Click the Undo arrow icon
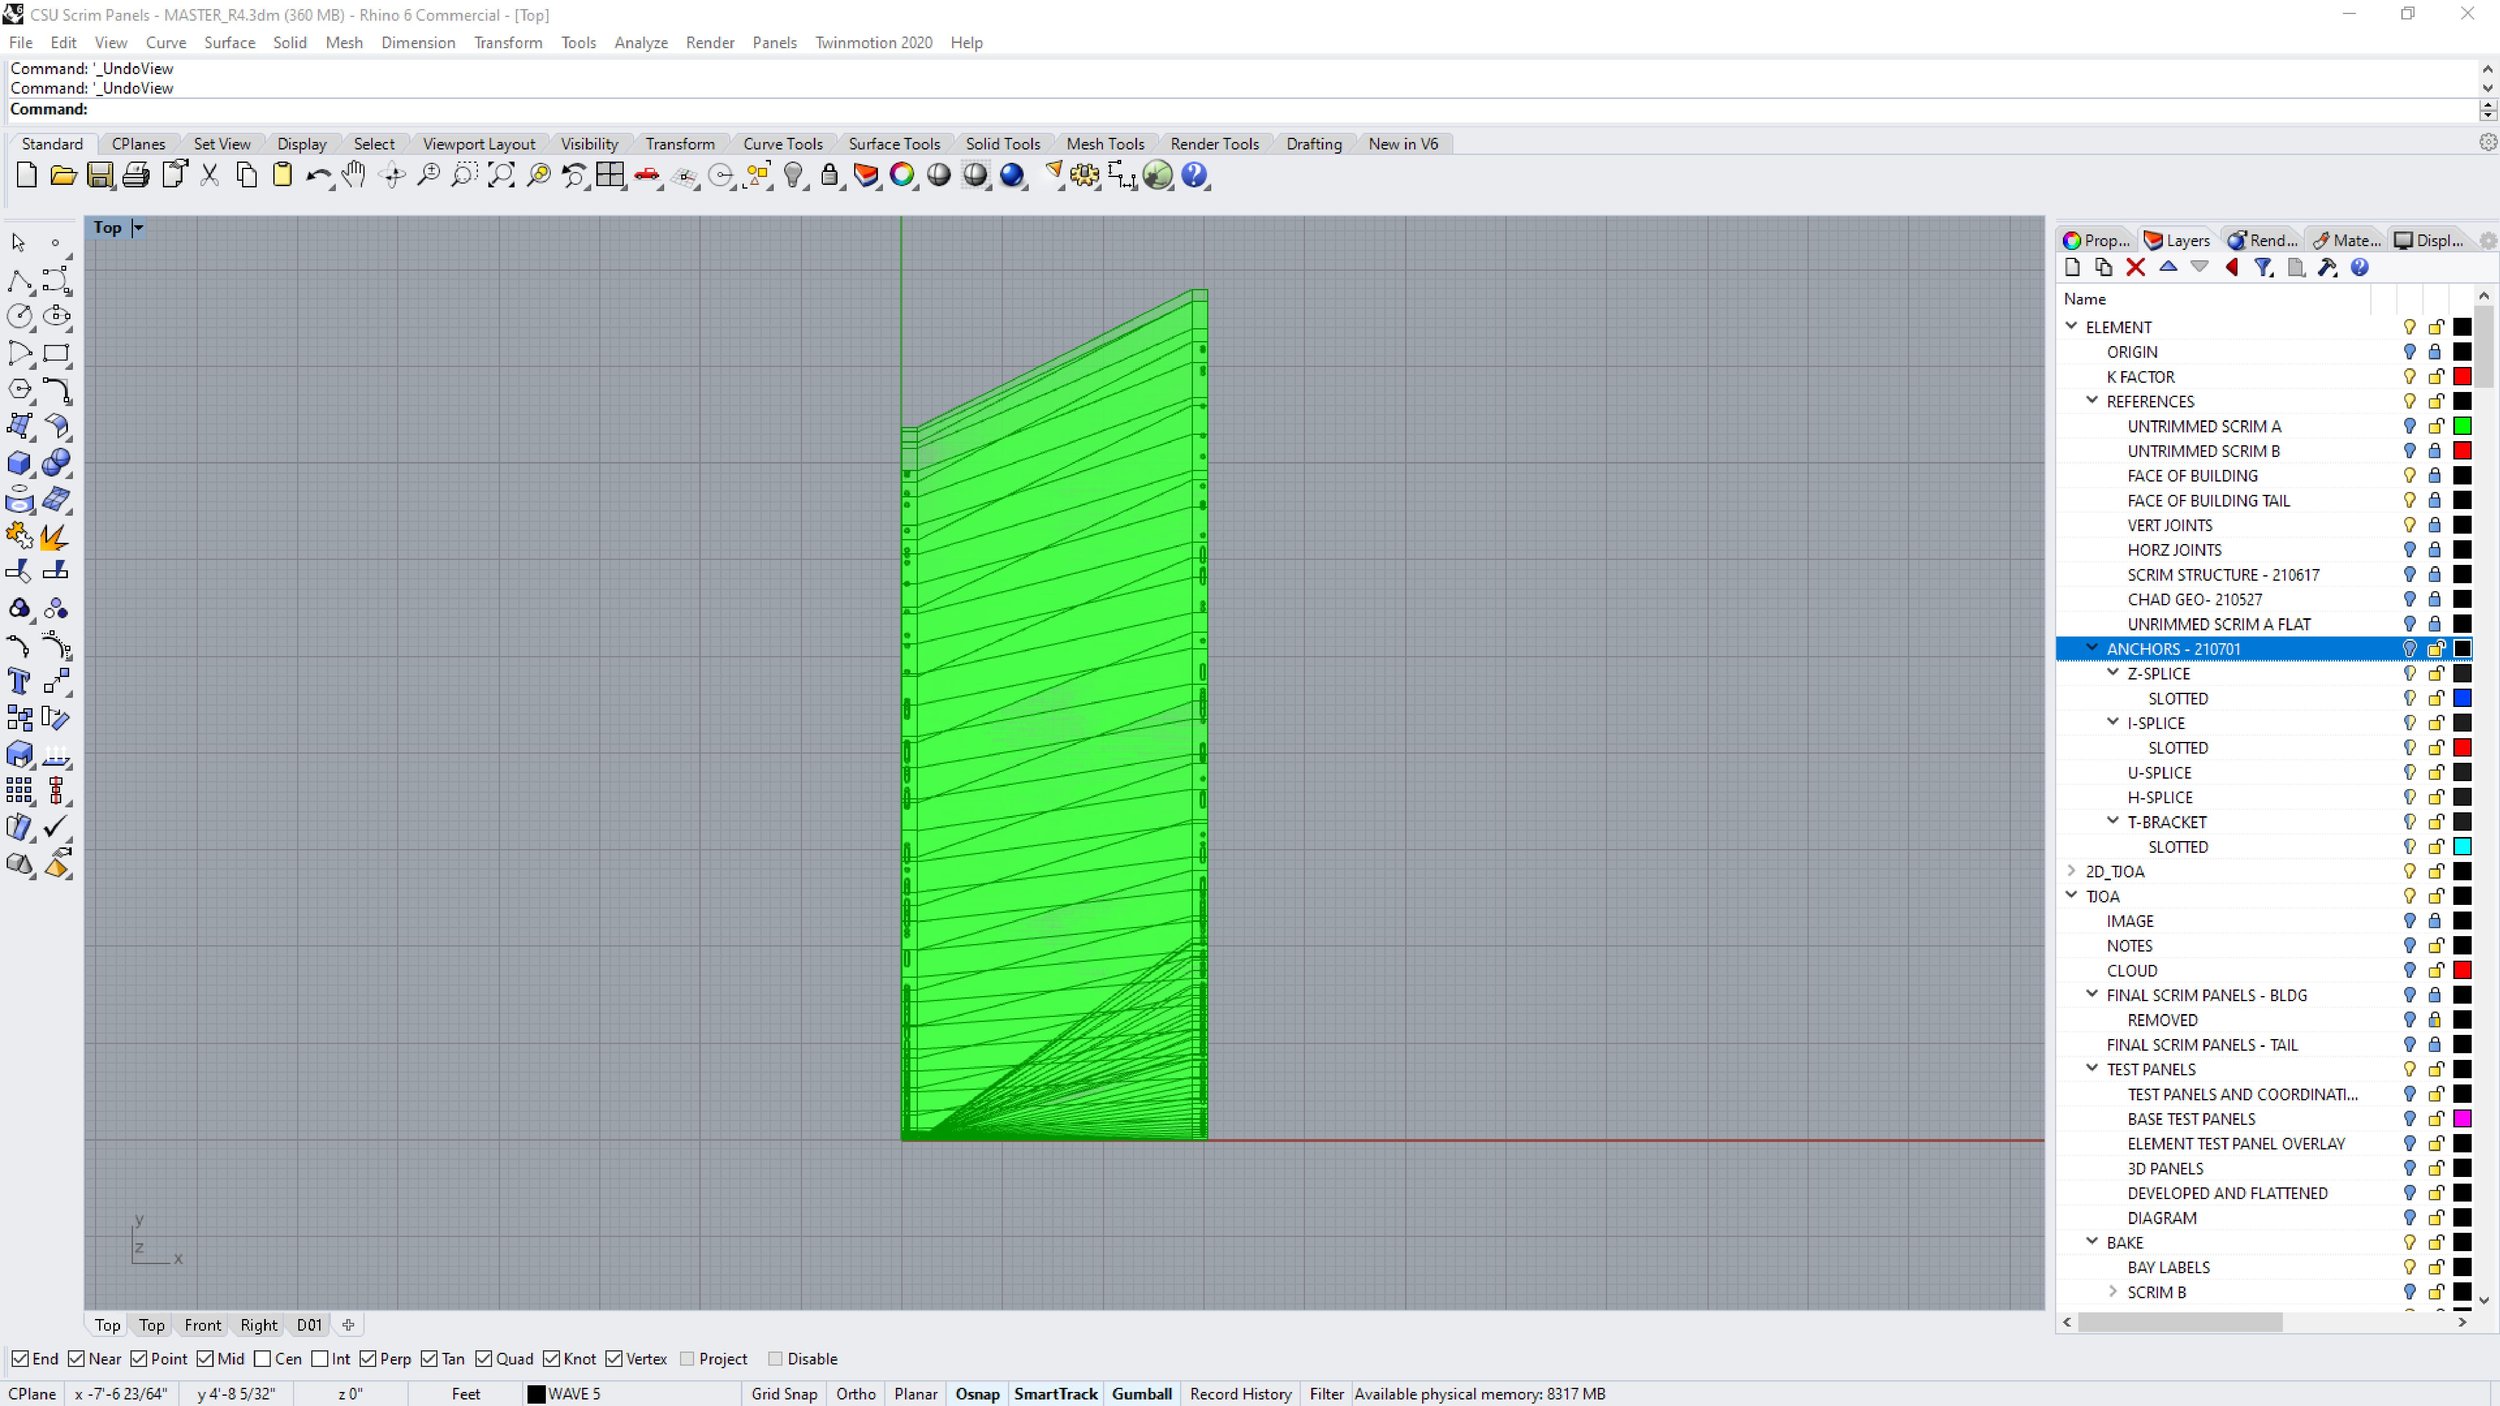2500x1406 pixels. click(x=318, y=175)
